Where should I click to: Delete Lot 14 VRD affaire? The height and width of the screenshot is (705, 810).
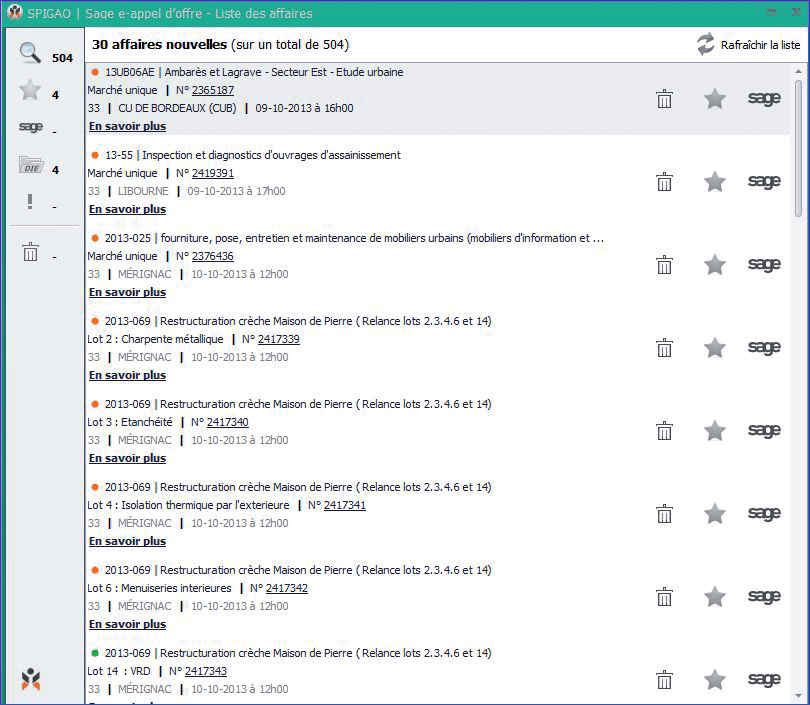(664, 680)
